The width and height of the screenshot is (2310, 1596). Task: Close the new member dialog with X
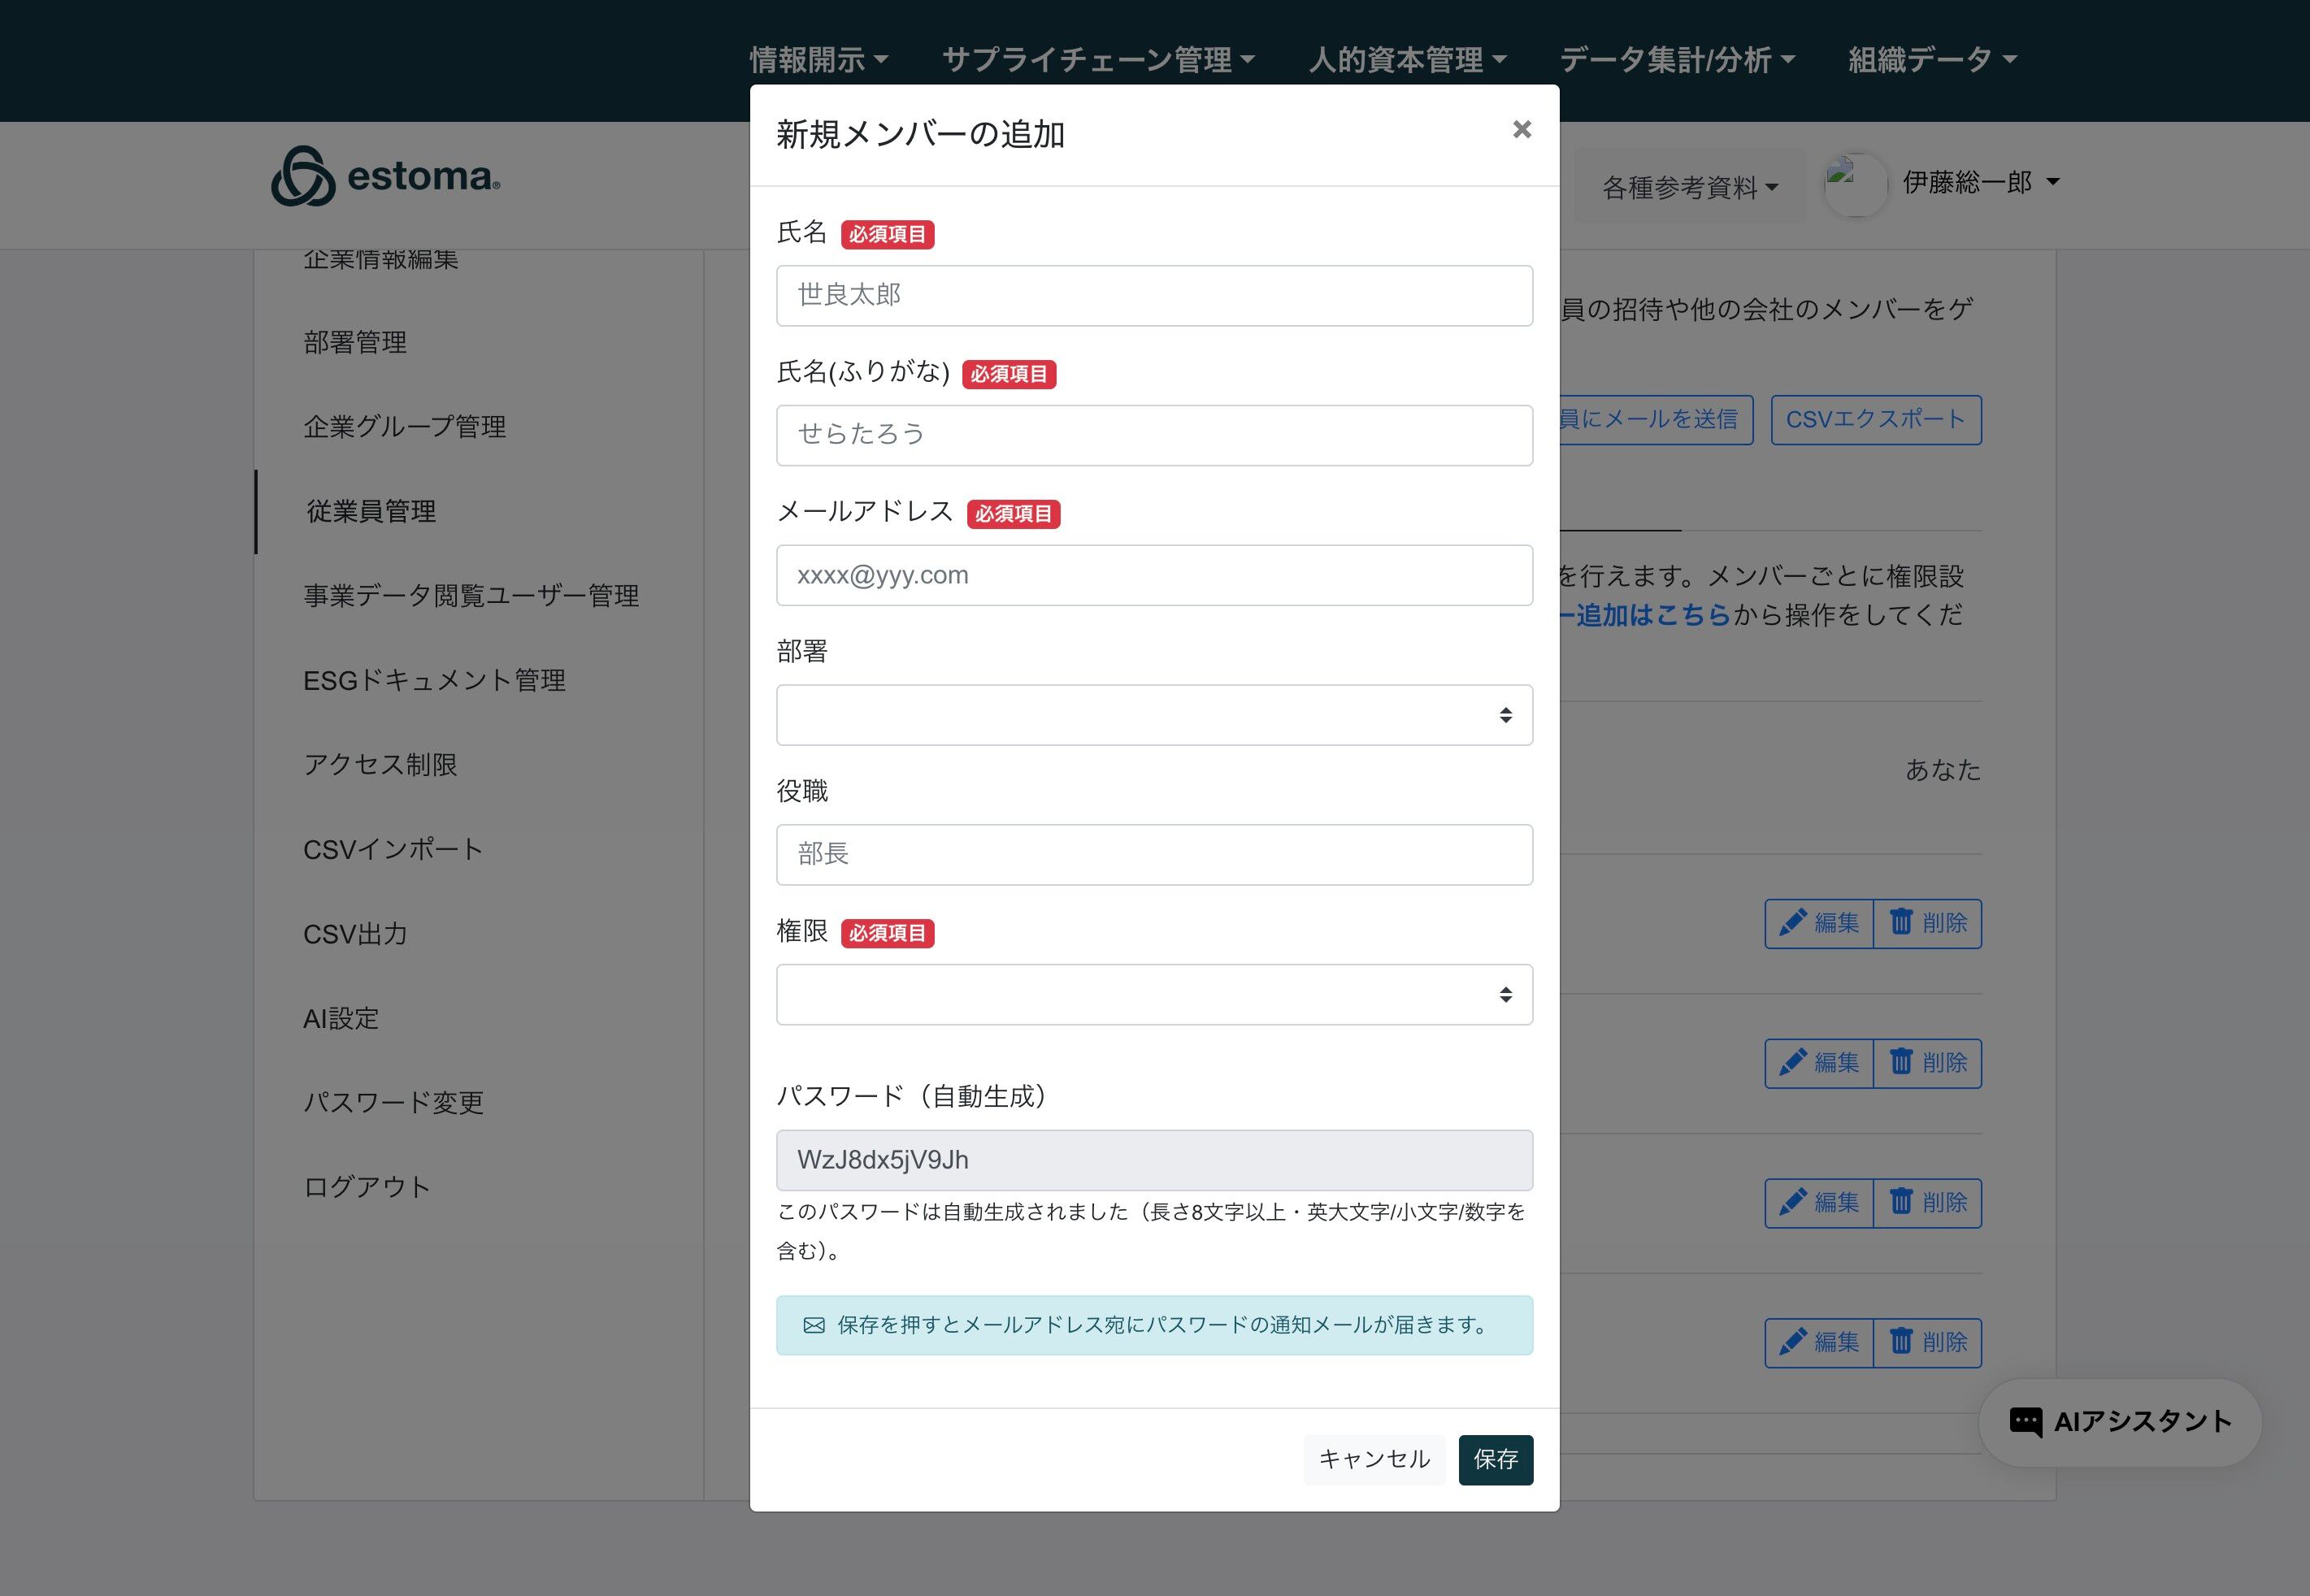1521,130
